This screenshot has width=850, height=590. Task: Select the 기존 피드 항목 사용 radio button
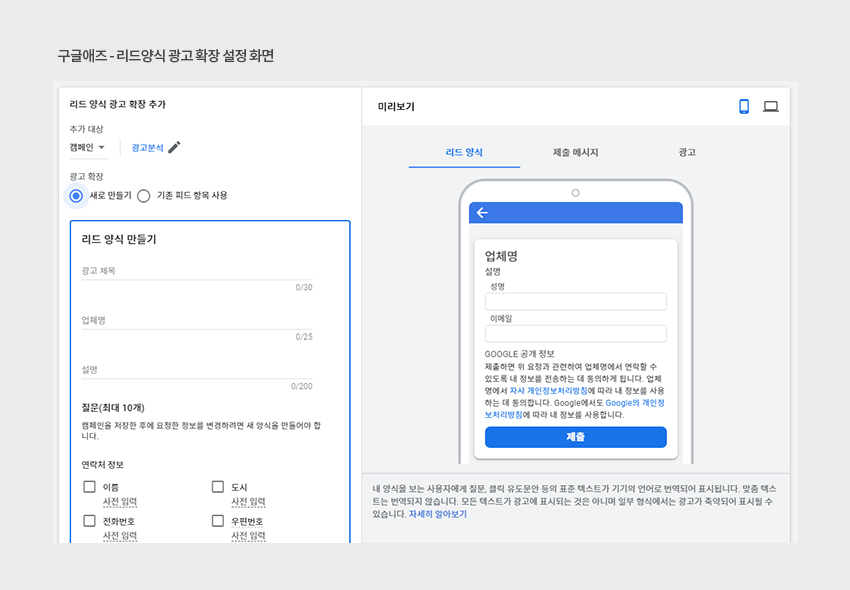click(144, 196)
